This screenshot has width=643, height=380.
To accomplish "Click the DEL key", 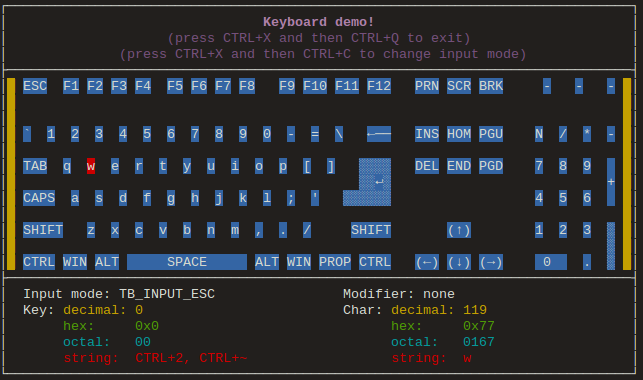I will coord(427,166).
